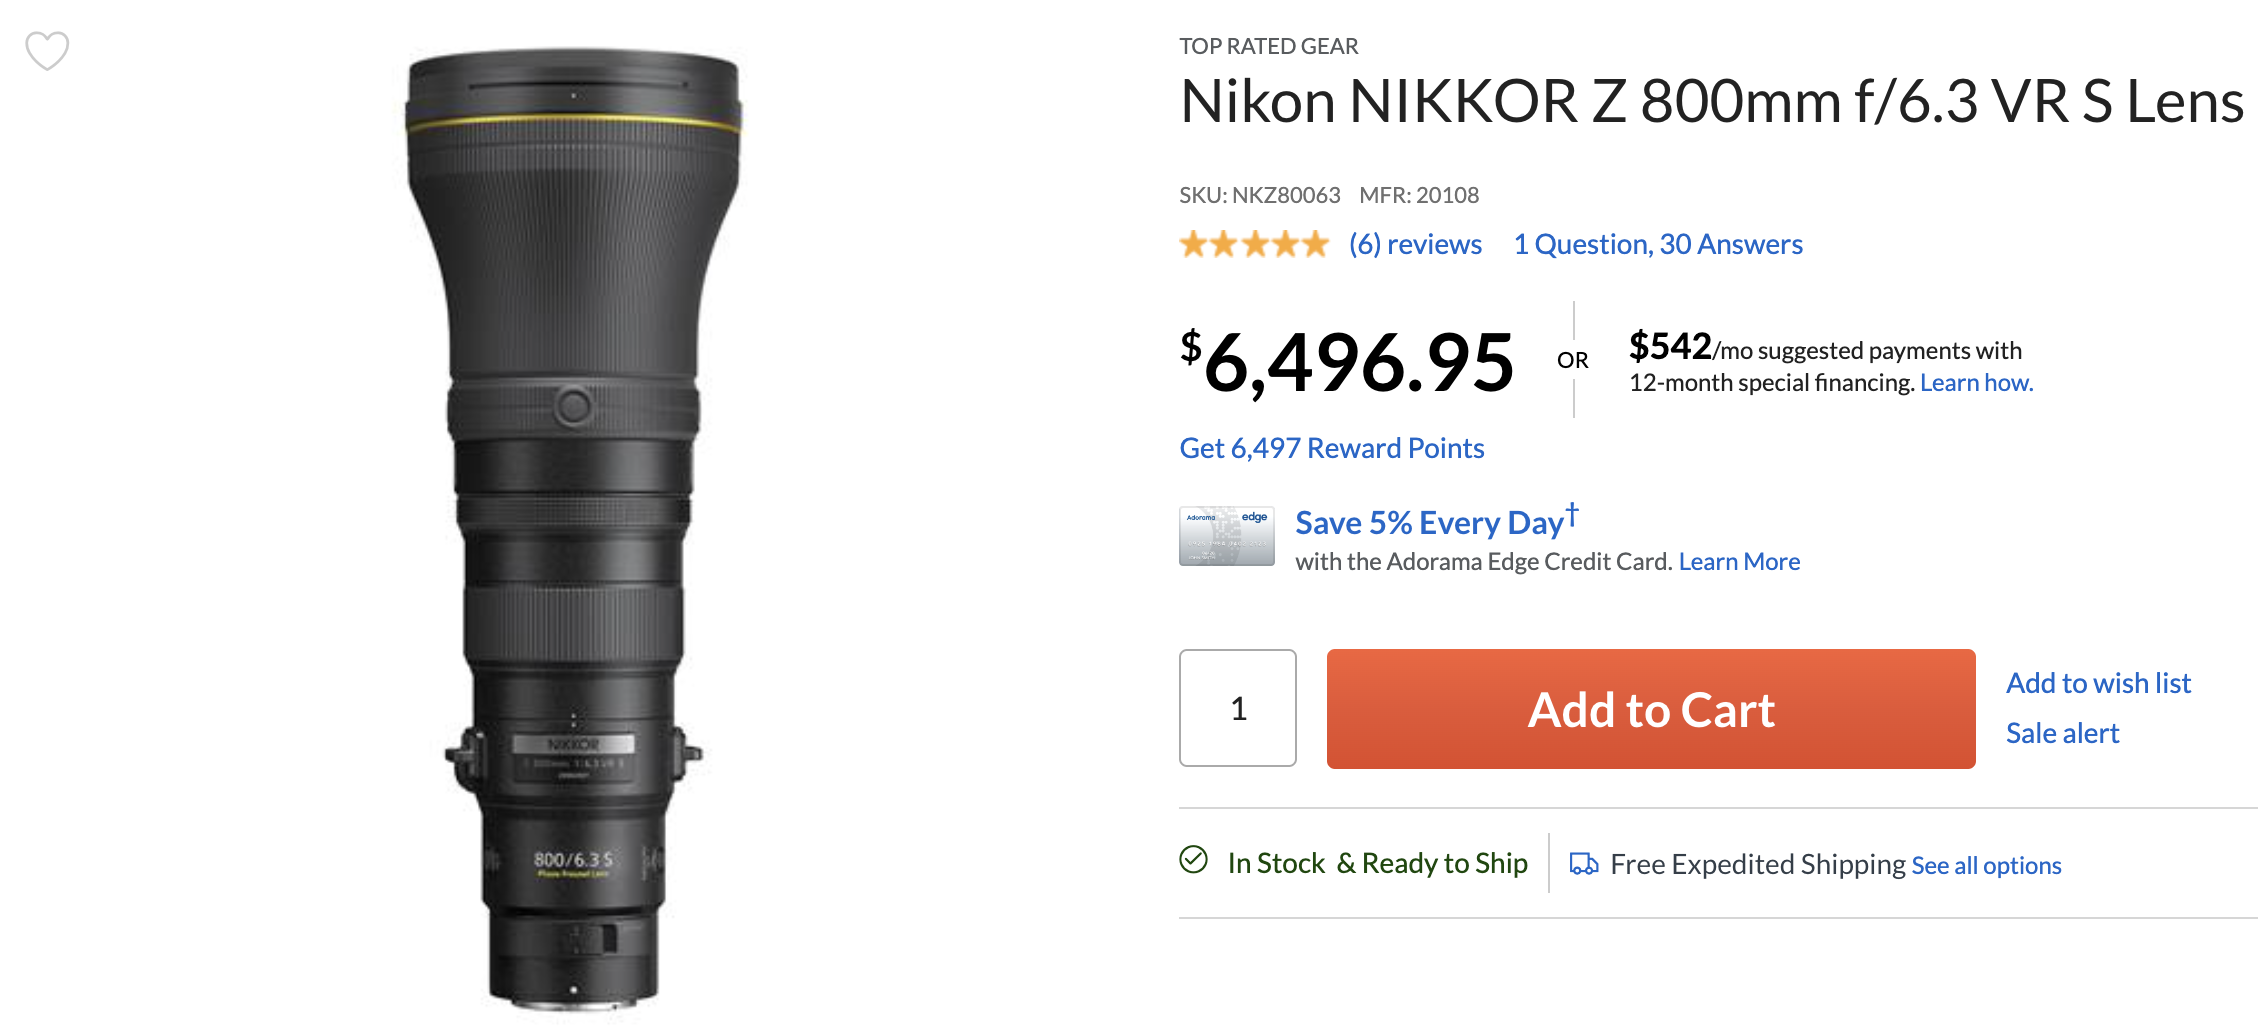Open the Nikon 800mm lens product image
The height and width of the screenshot is (1026, 2258).
pyautogui.click(x=573, y=530)
